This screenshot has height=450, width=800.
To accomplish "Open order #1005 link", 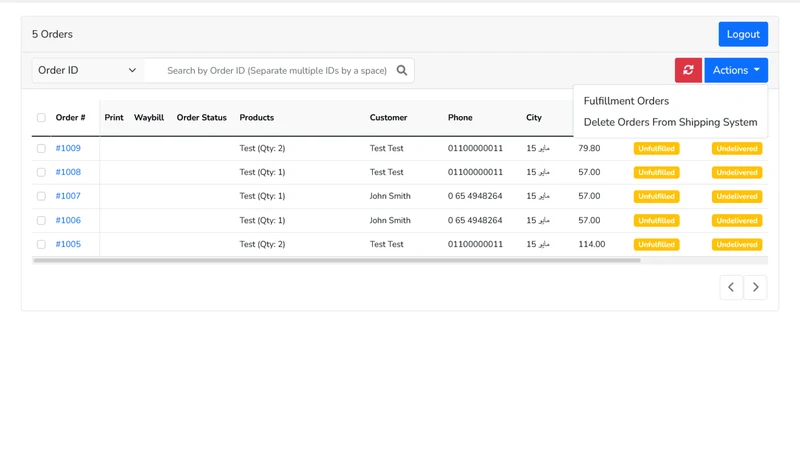I will pos(68,244).
